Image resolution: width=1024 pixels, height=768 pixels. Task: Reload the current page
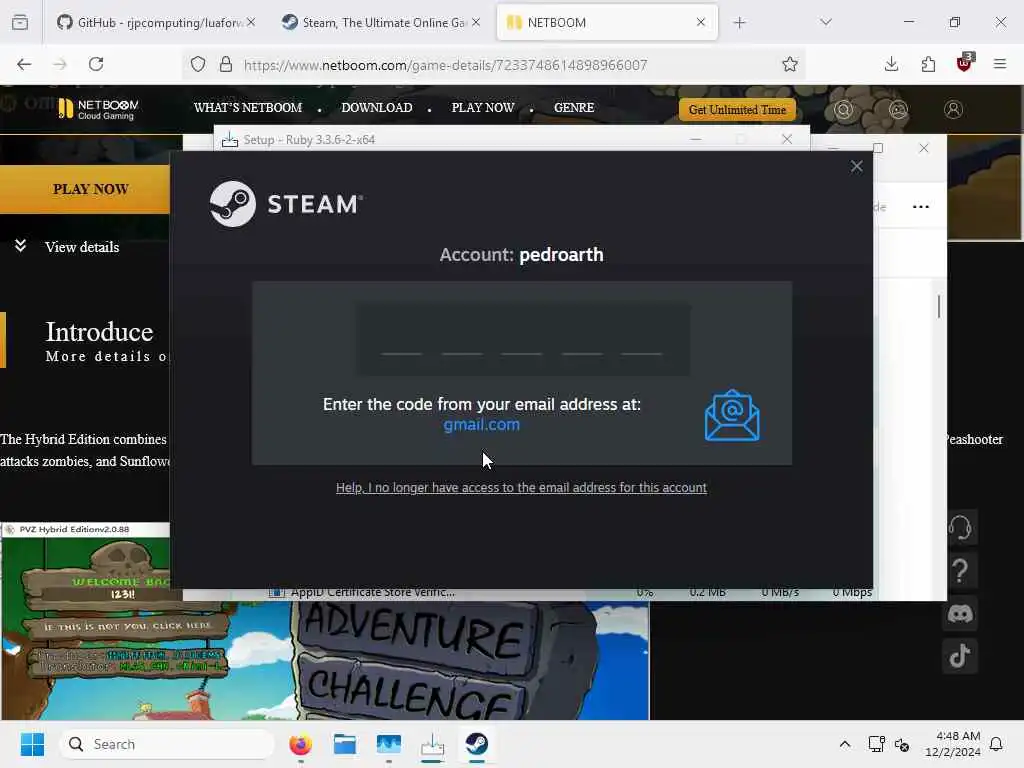tap(96, 64)
